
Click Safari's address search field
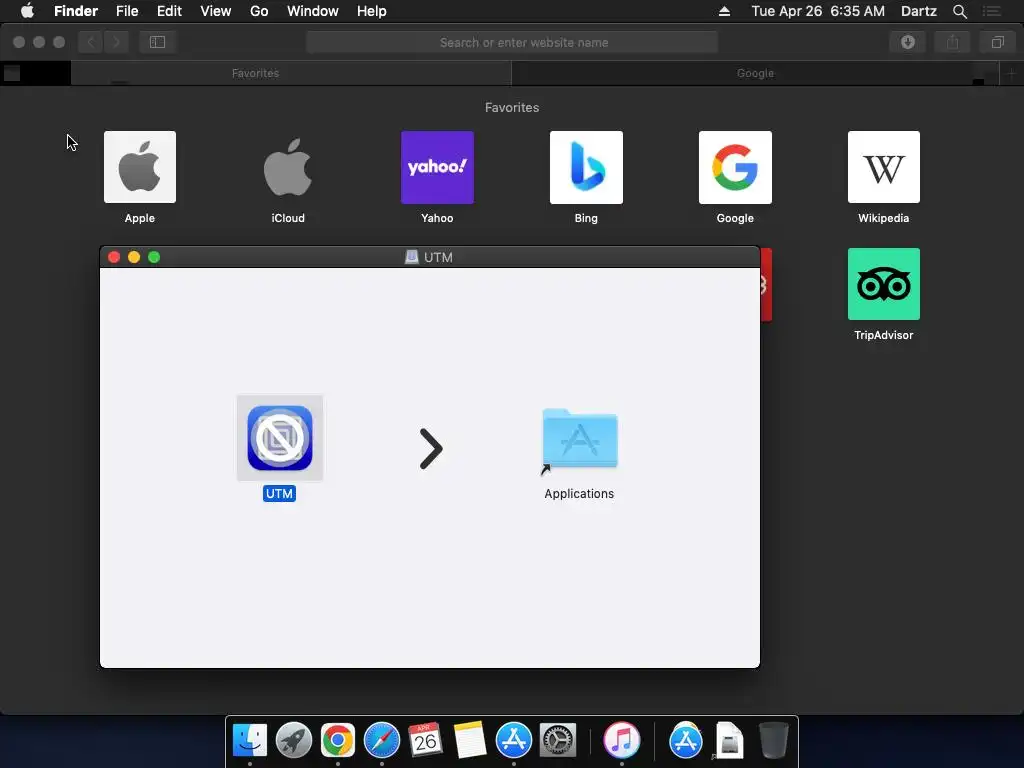click(x=512, y=42)
